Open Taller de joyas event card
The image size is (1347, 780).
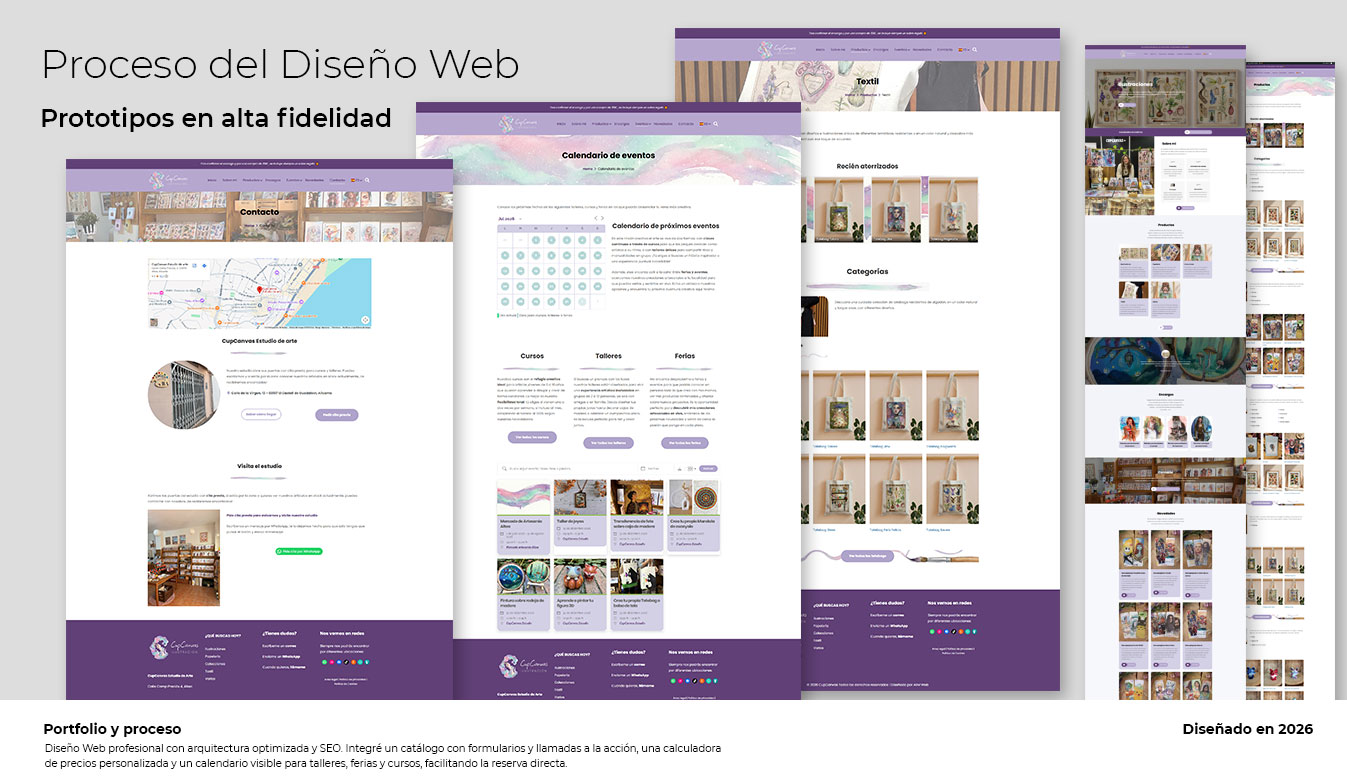(x=581, y=513)
